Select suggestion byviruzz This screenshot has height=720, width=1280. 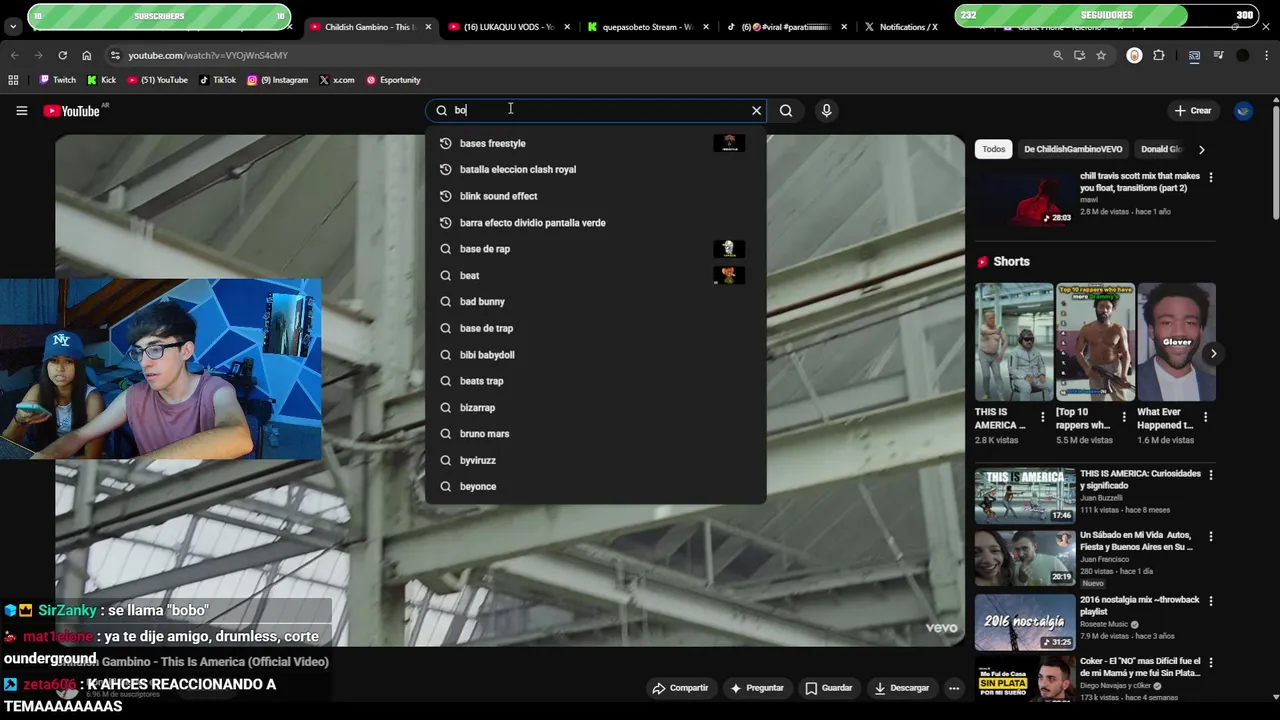(x=595, y=460)
